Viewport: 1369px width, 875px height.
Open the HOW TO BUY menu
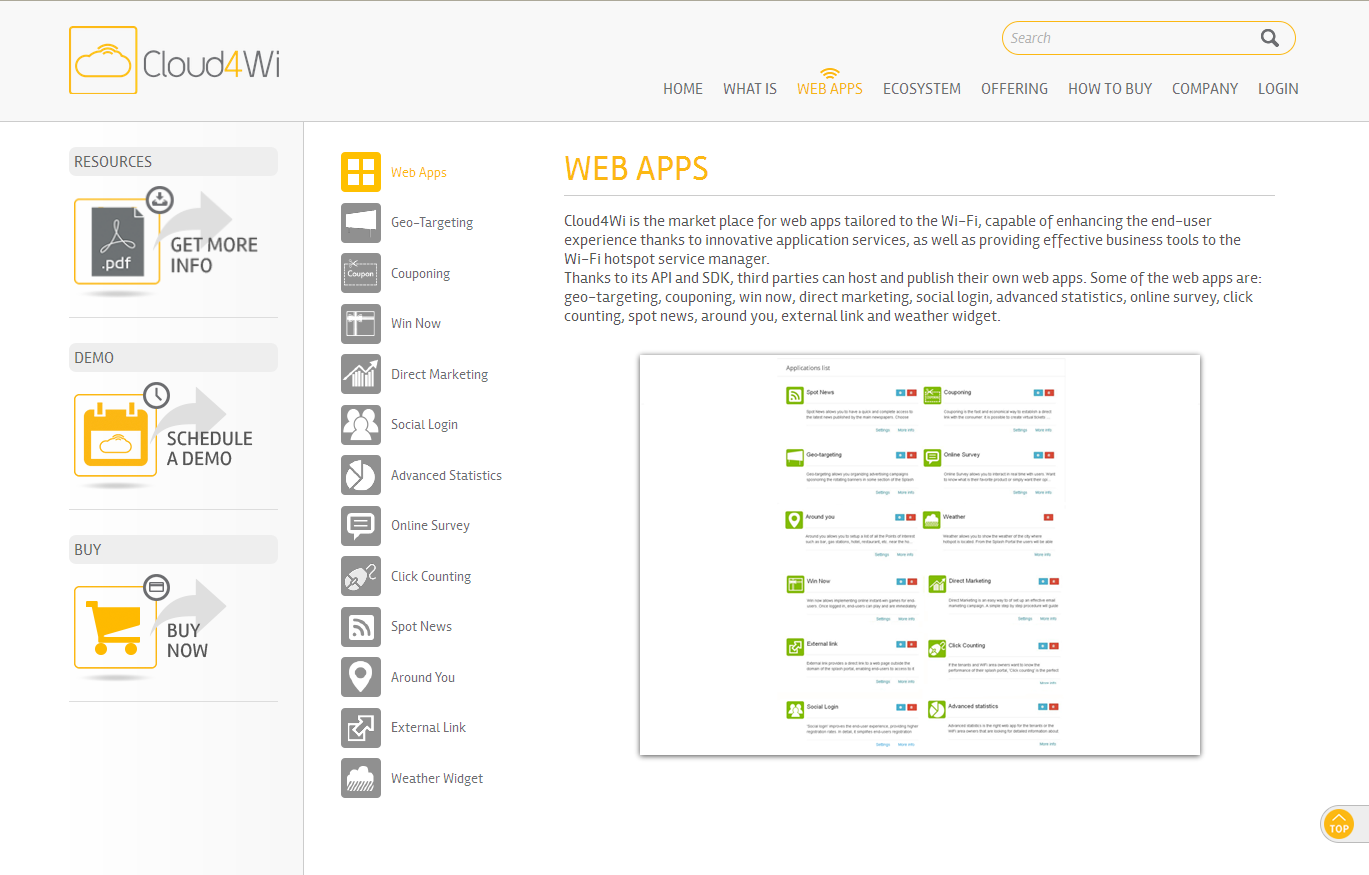(x=1110, y=89)
